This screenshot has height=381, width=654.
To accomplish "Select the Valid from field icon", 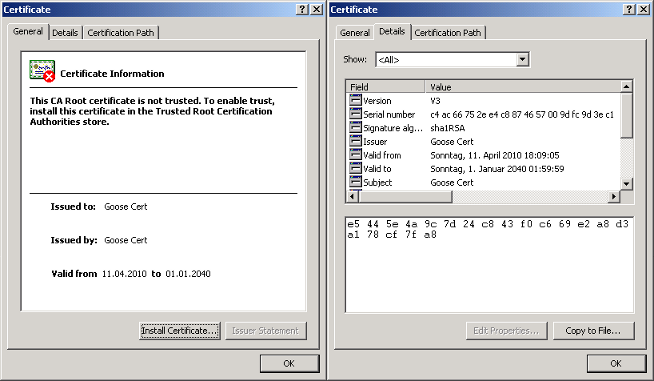I will tap(355, 155).
